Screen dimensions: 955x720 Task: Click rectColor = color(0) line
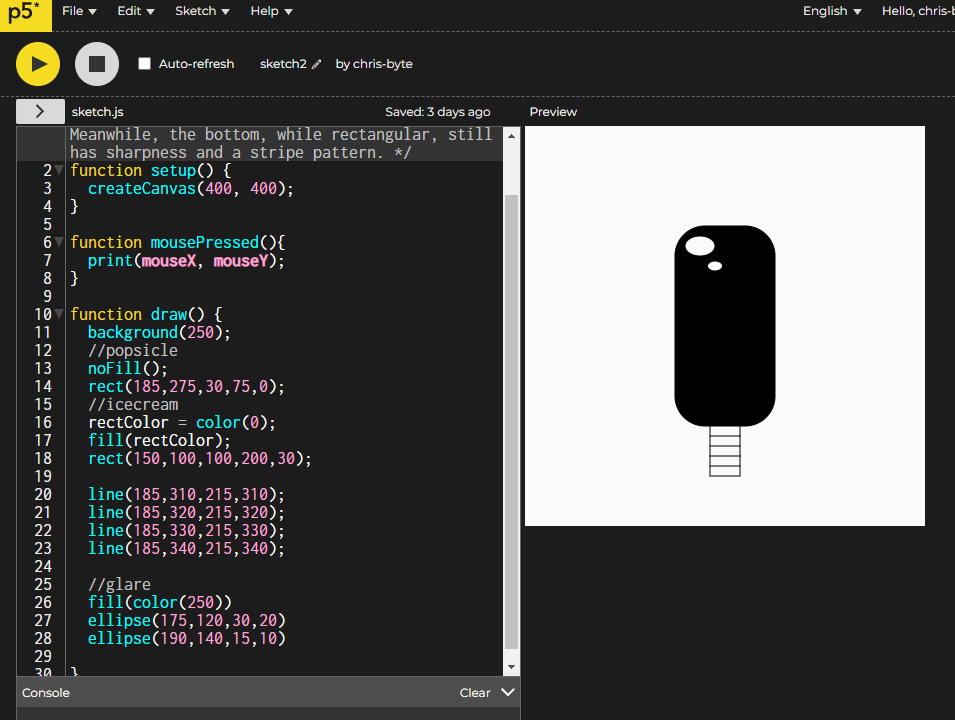coord(181,422)
